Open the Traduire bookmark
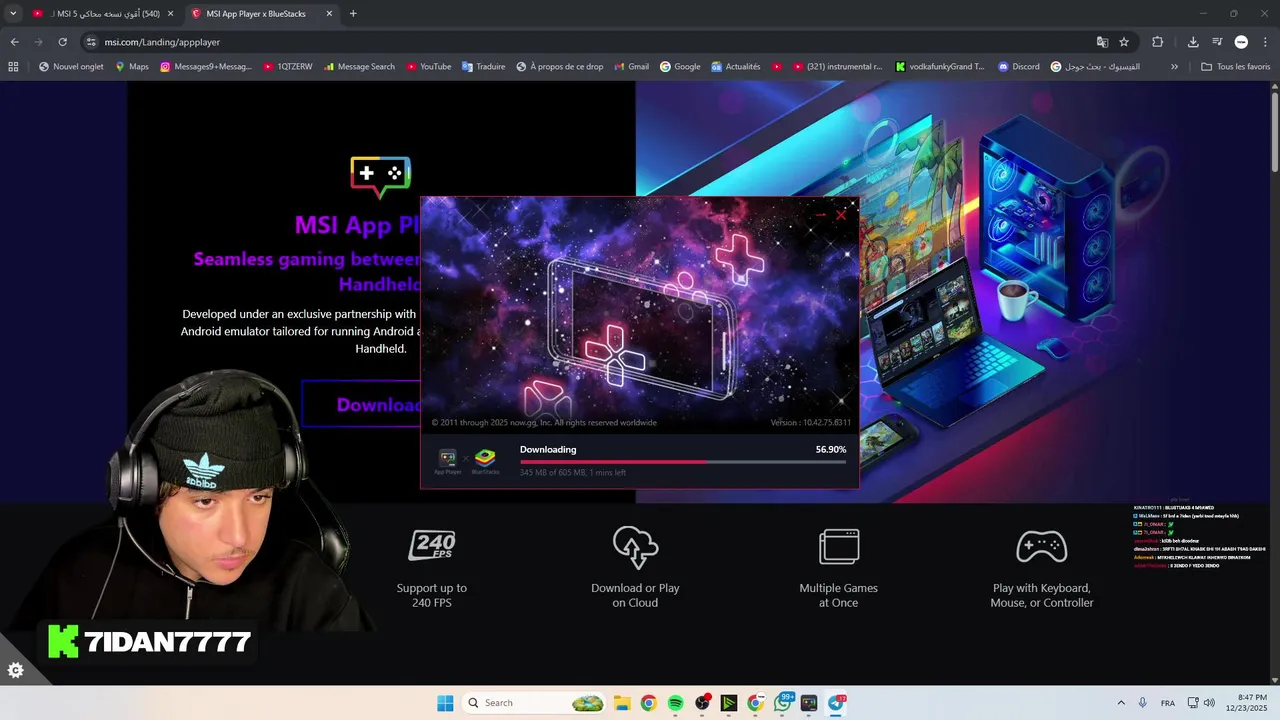The width and height of the screenshot is (1280, 720). click(484, 67)
